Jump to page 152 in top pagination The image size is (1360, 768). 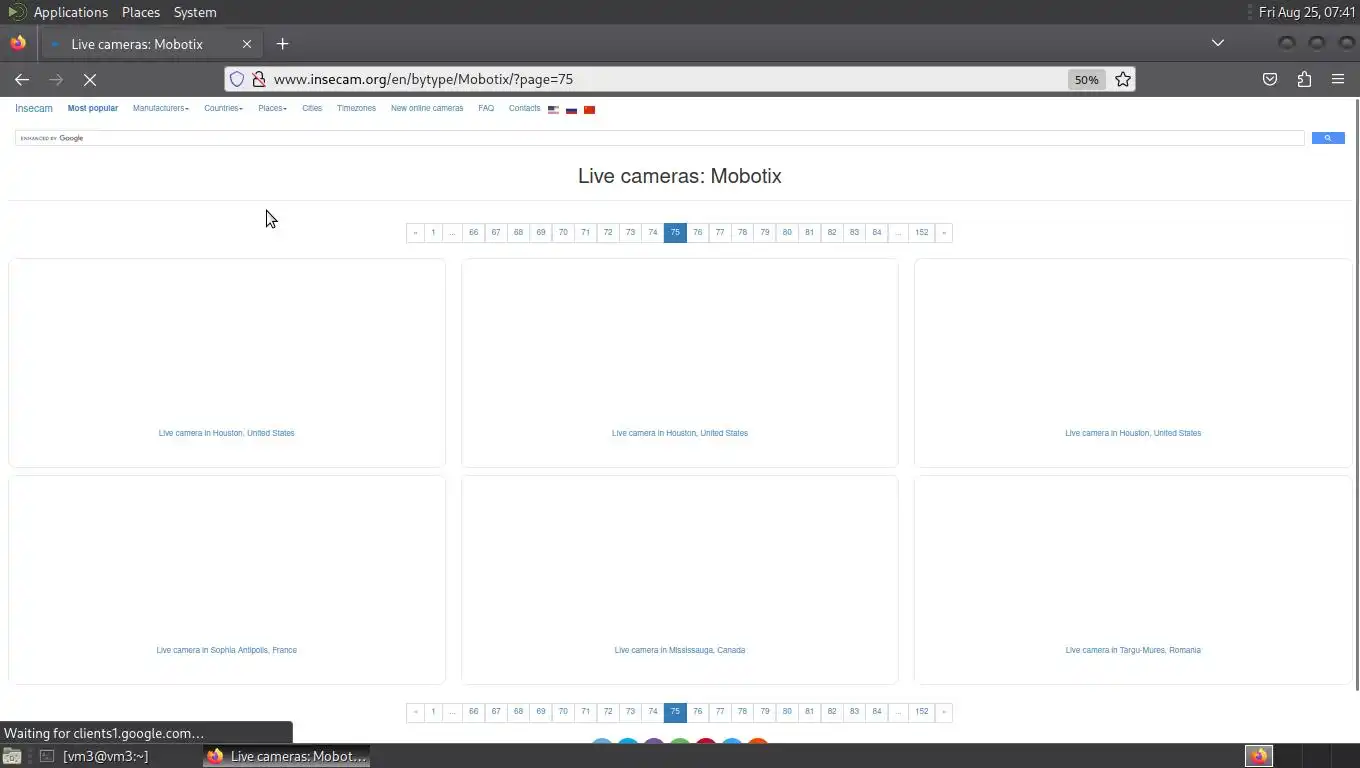[921, 233]
